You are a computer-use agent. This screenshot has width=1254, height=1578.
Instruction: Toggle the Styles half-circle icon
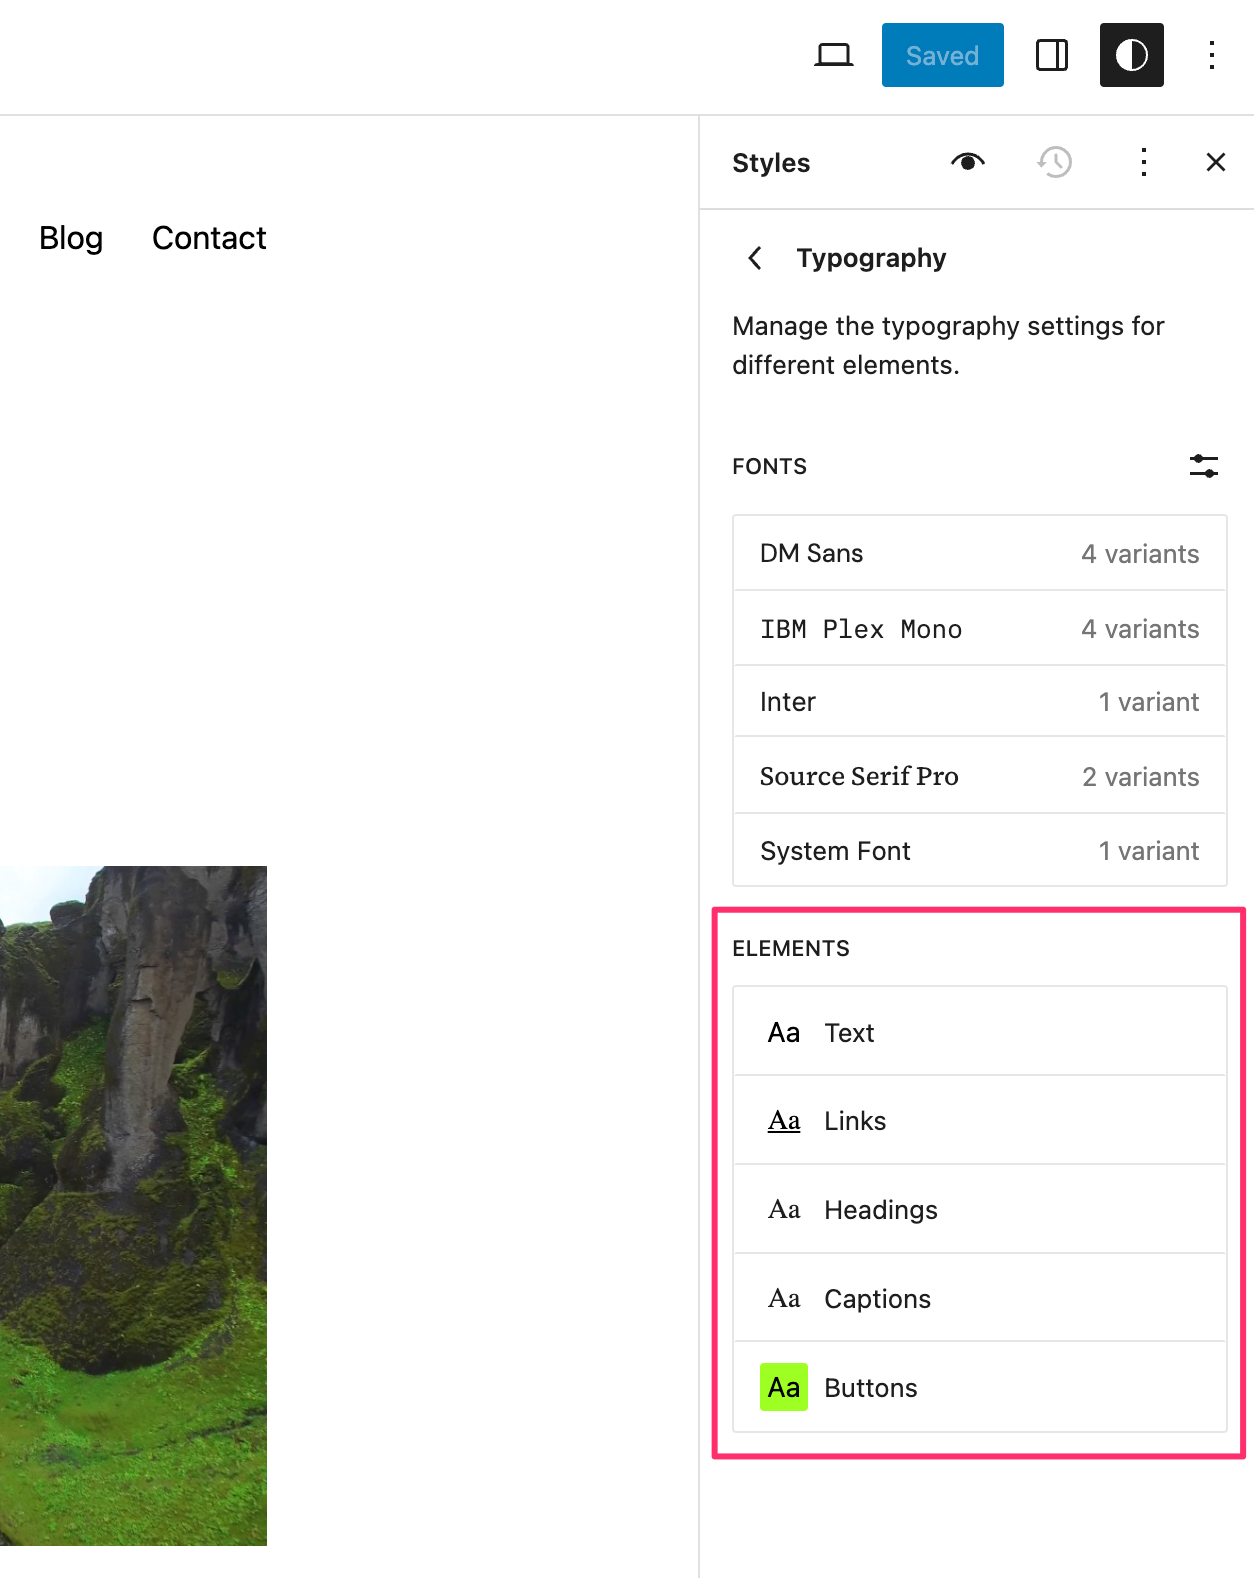1131,55
